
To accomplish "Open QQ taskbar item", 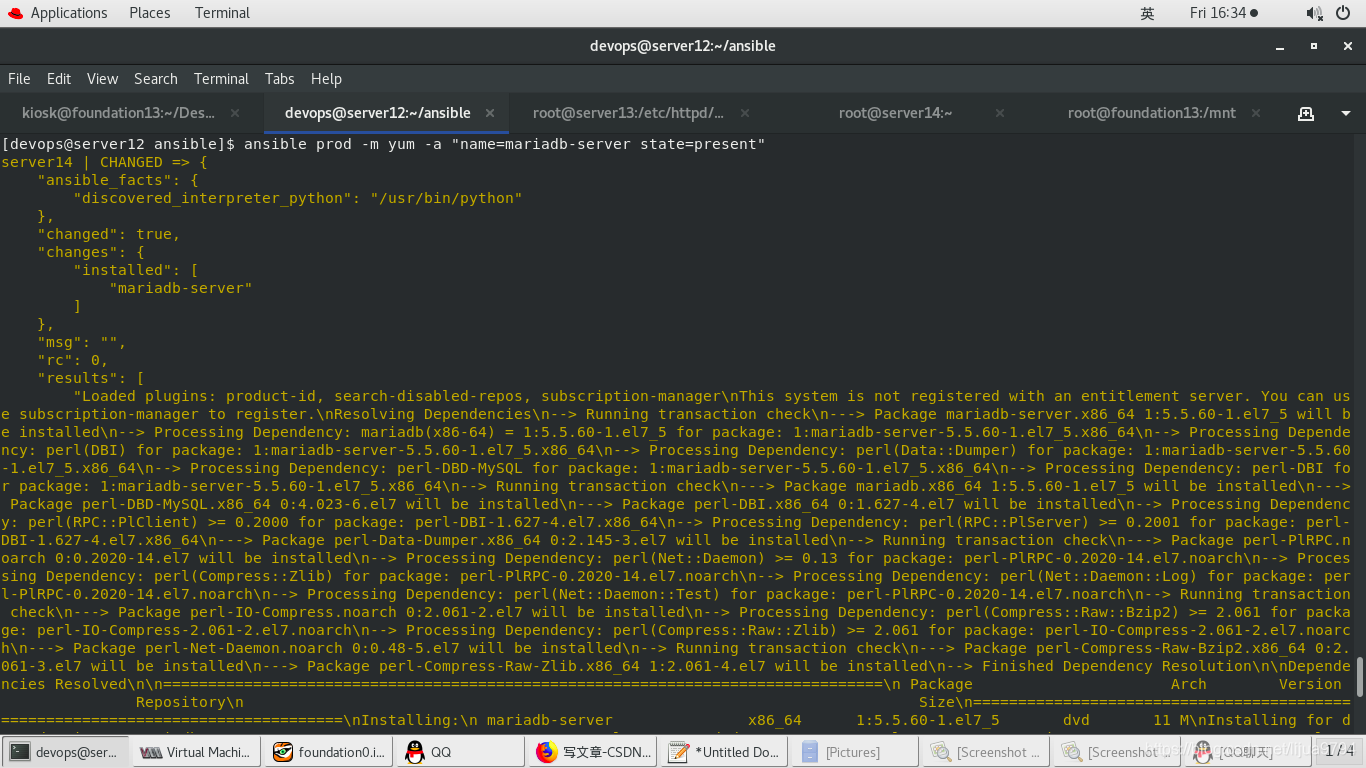I will (461, 752).
